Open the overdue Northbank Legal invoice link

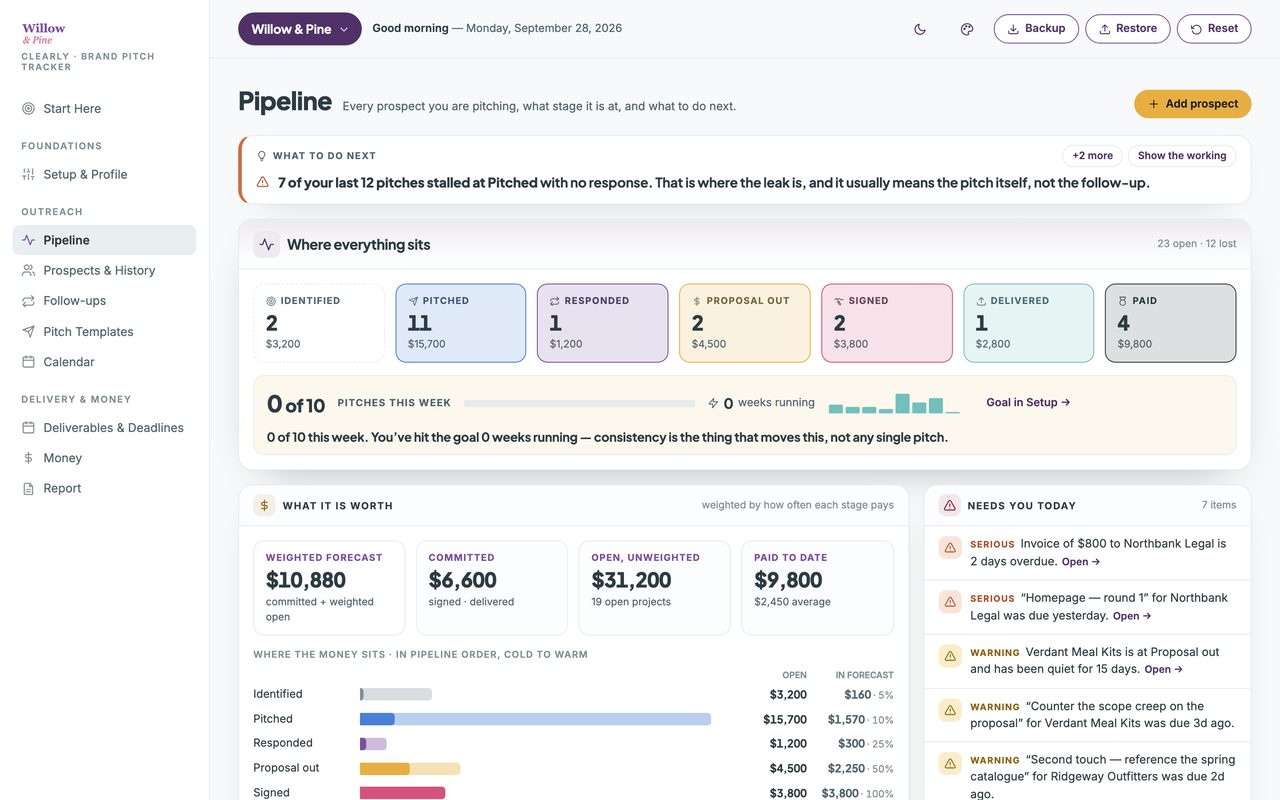[x=1080, y=562]
